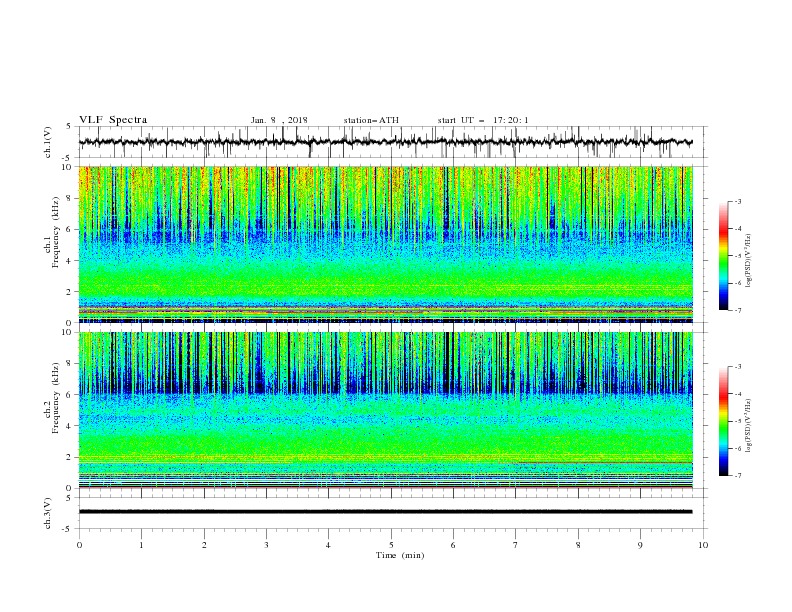Click the ch.2 spectrogram color scale bar
The width and height of the screenshot is (792, 612).
[x=723, y=421]
